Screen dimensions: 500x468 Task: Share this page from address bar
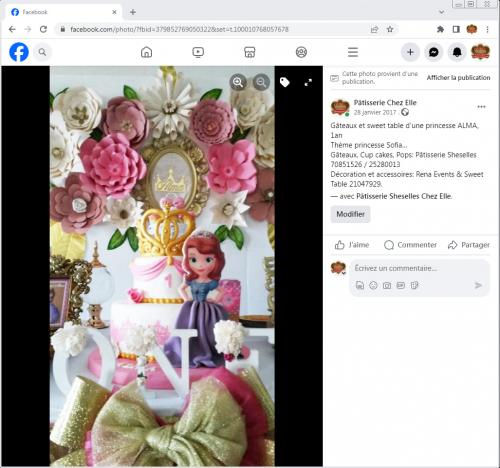pyautogui.click(x=375, y=30)
